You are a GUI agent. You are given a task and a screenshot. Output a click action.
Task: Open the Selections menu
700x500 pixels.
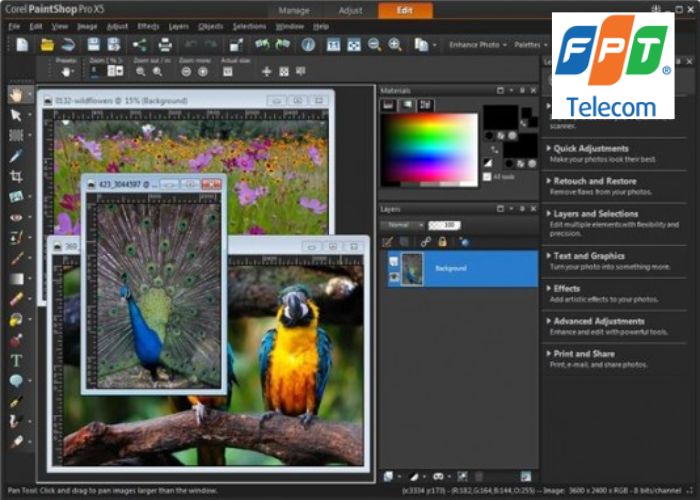tap(249, 27)
